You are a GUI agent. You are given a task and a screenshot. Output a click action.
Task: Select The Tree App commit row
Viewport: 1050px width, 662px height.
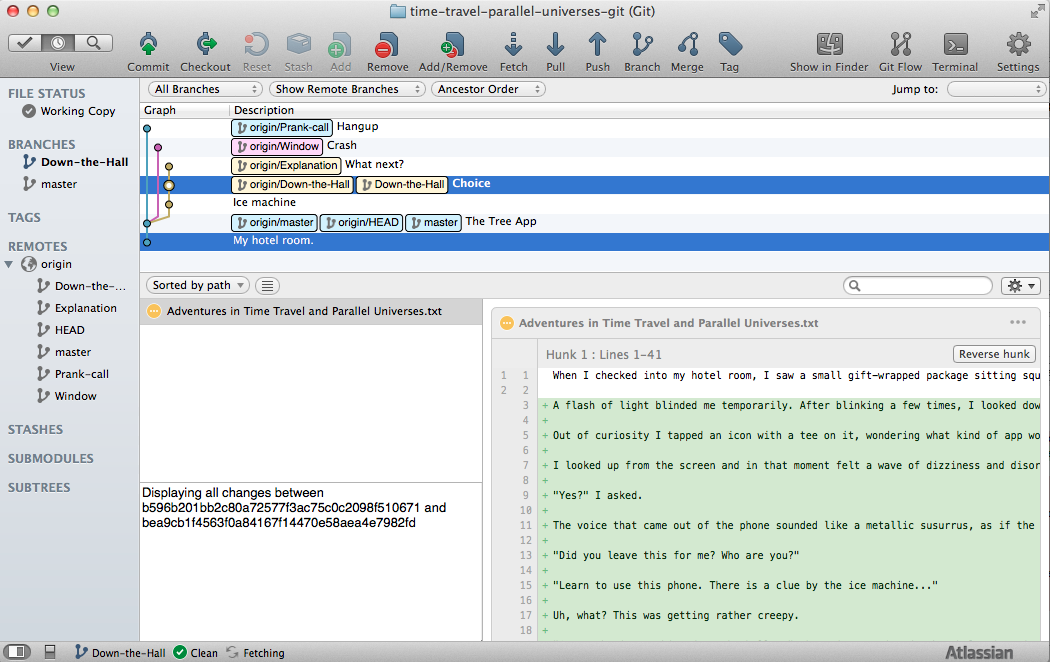(595, 222)
